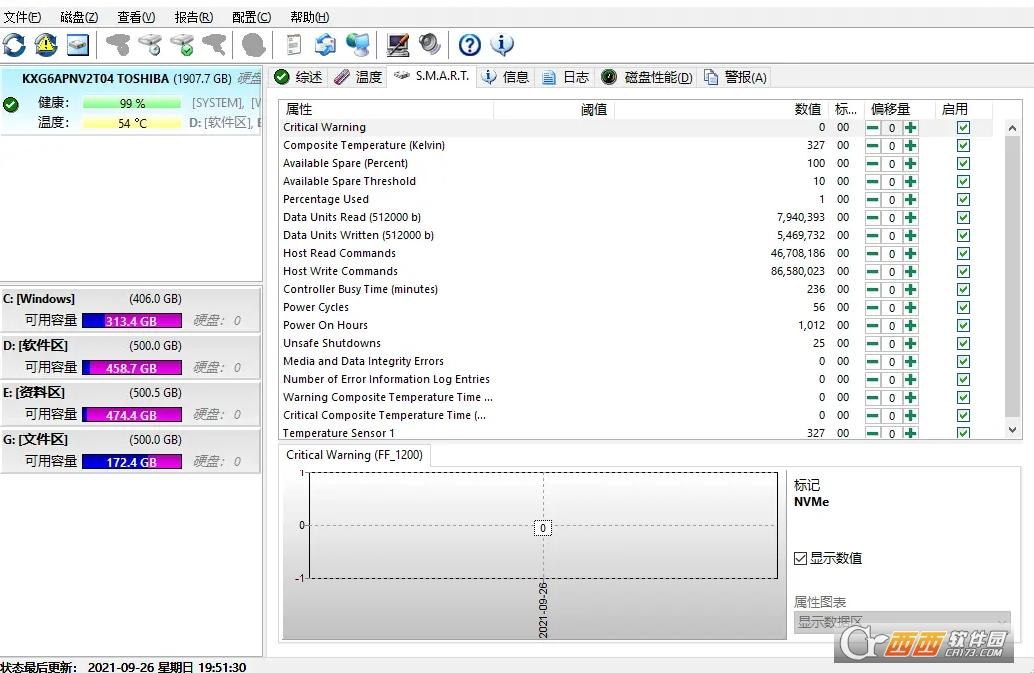1034x673 pixels.
Task: Click the speaker sound icon in toolbar
Action: 429,45
